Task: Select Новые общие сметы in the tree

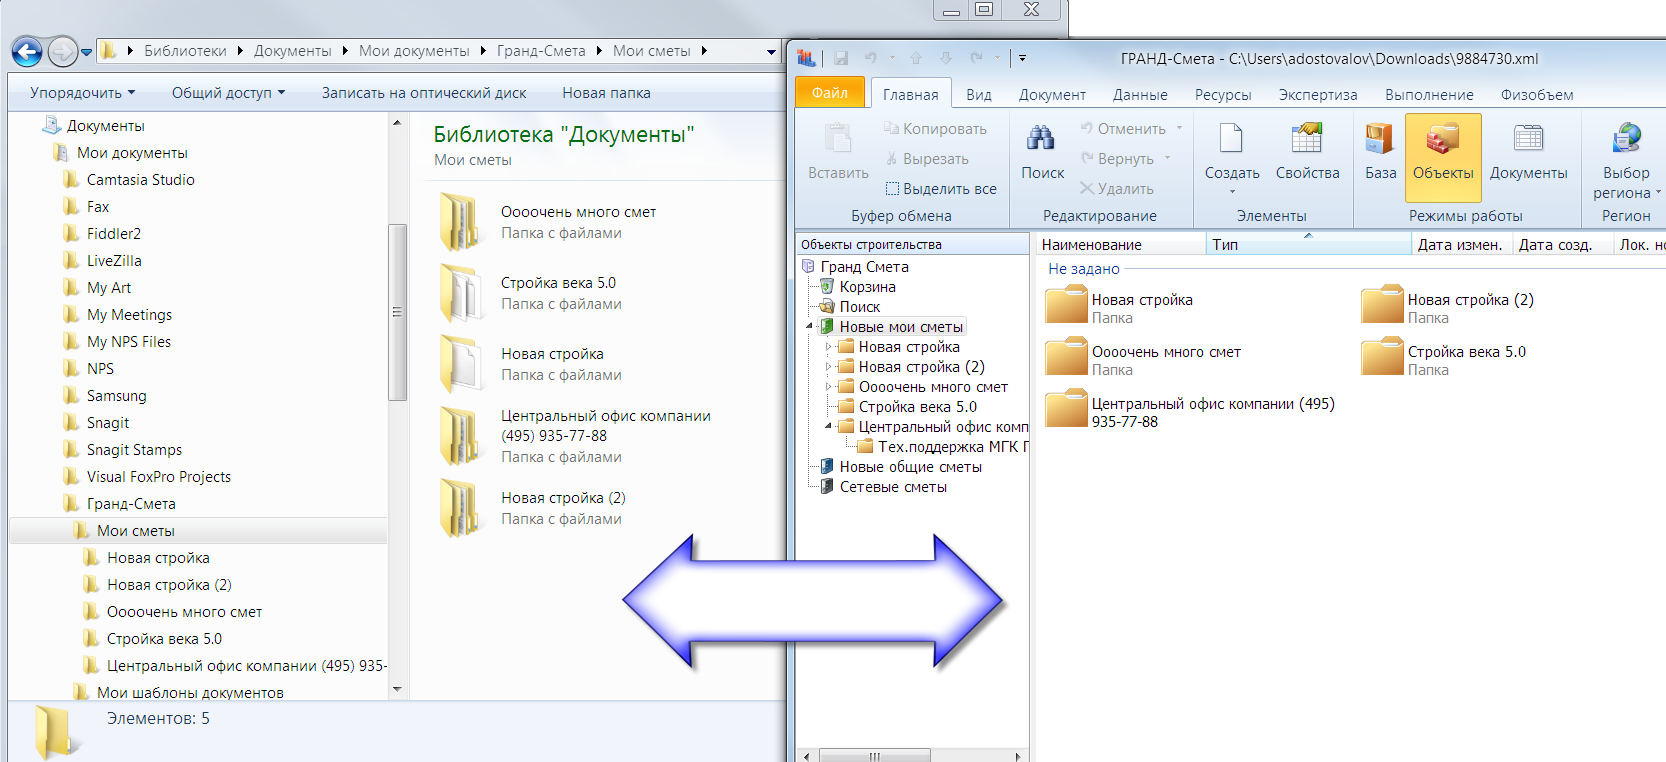Action: (x=910, y=467)
